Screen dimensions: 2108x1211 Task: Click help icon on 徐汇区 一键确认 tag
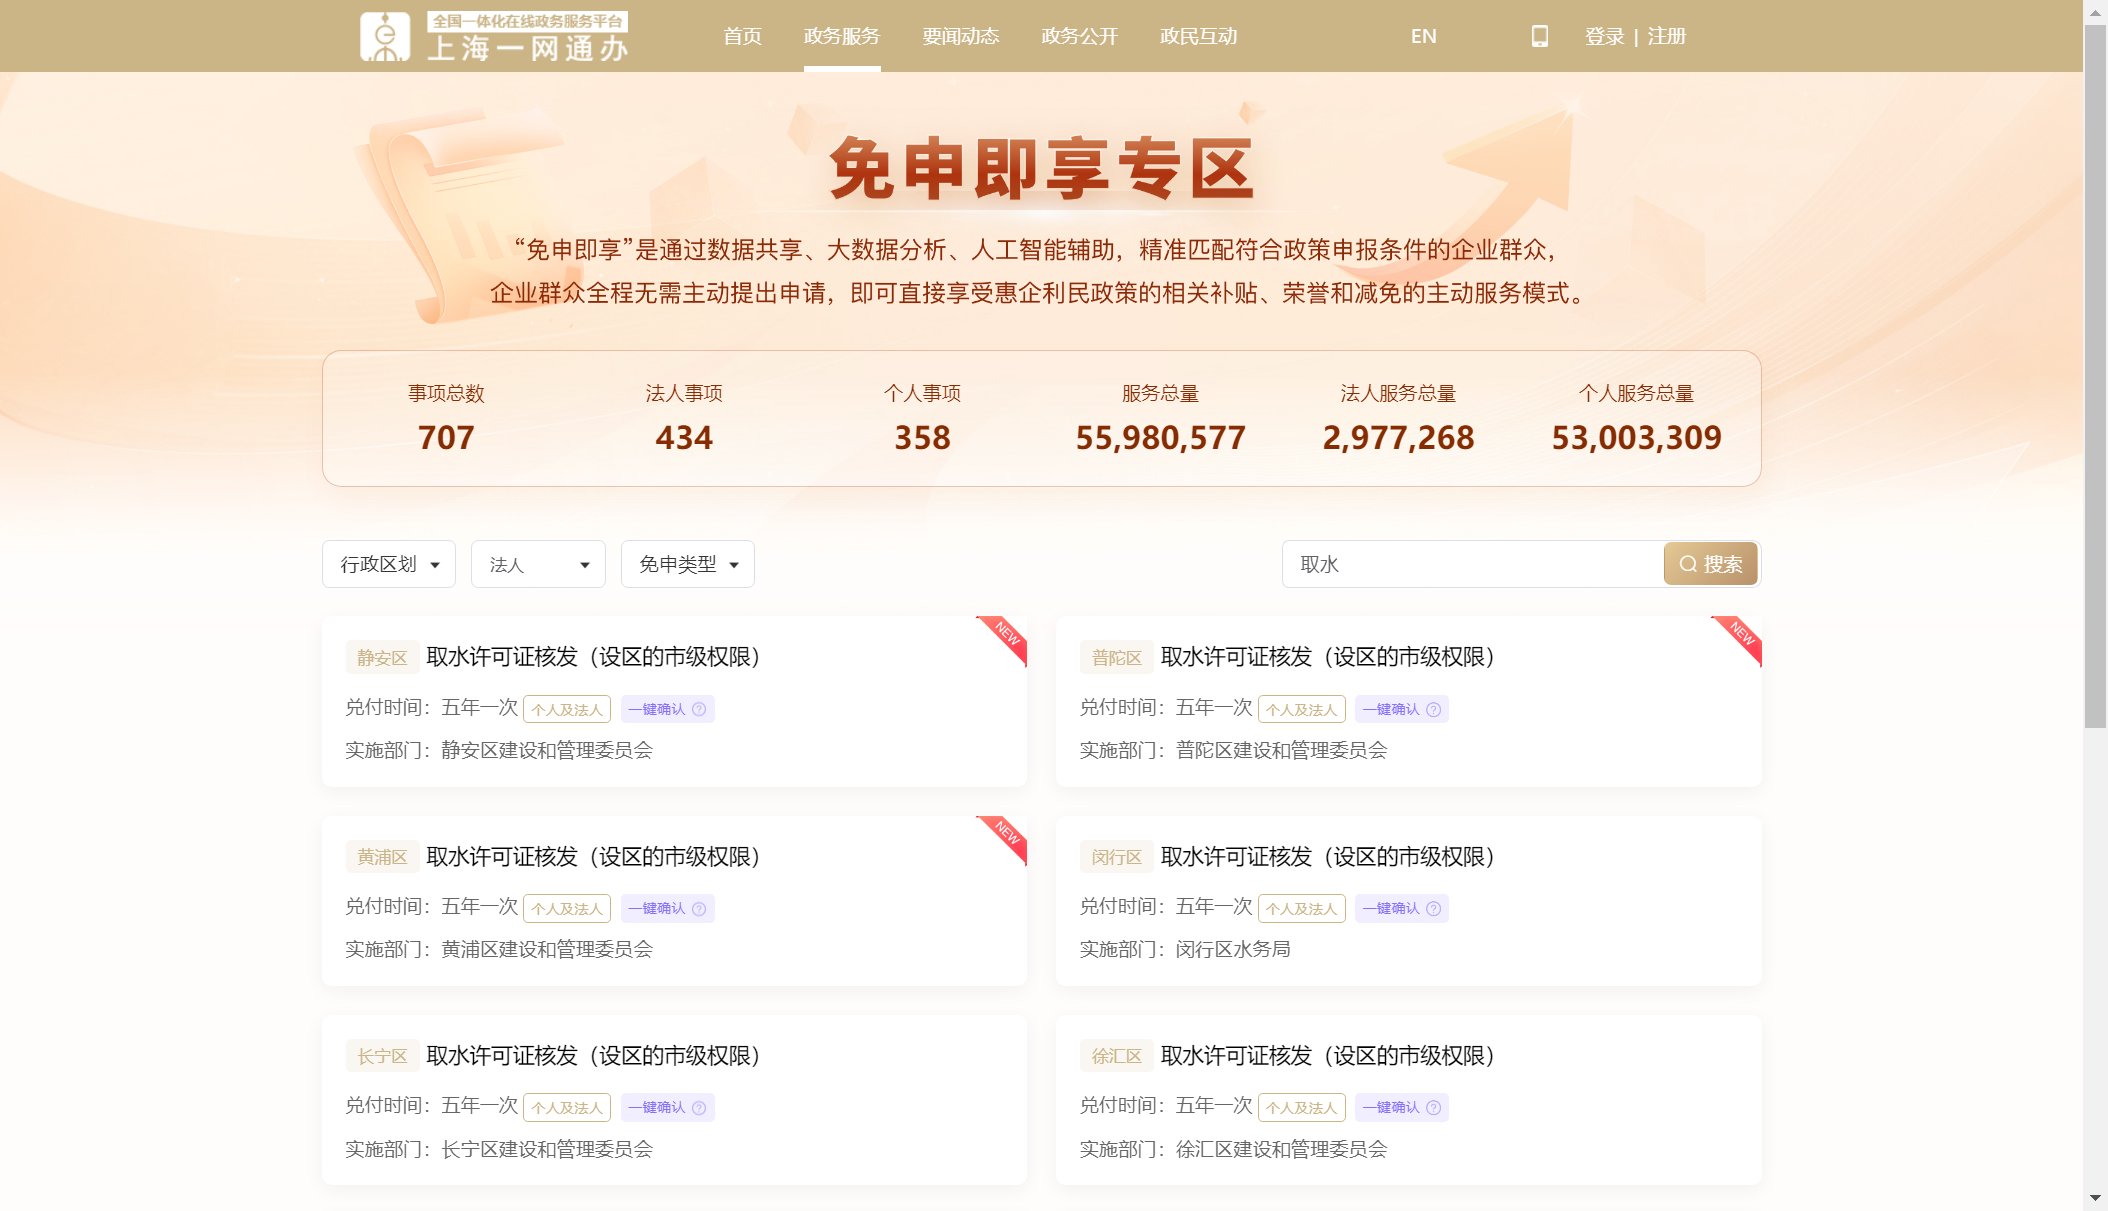pos(1433,1107)
